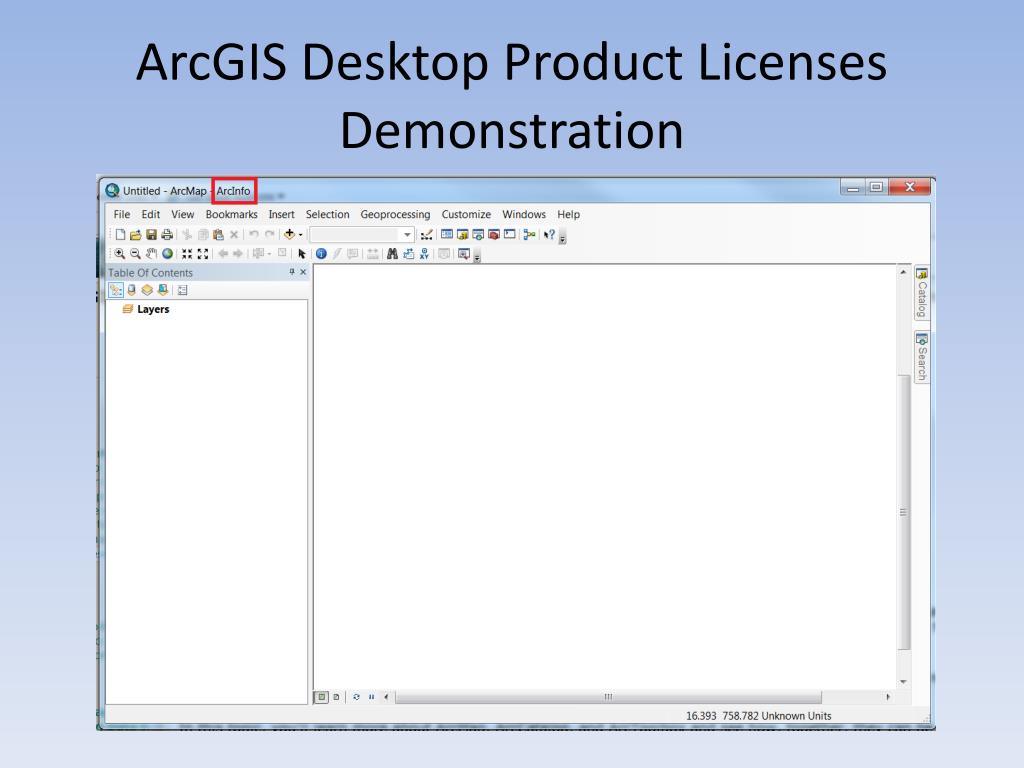Open the Tools toolbar options arrow
Screen dimensions: 1024x768
coord(477,259)
